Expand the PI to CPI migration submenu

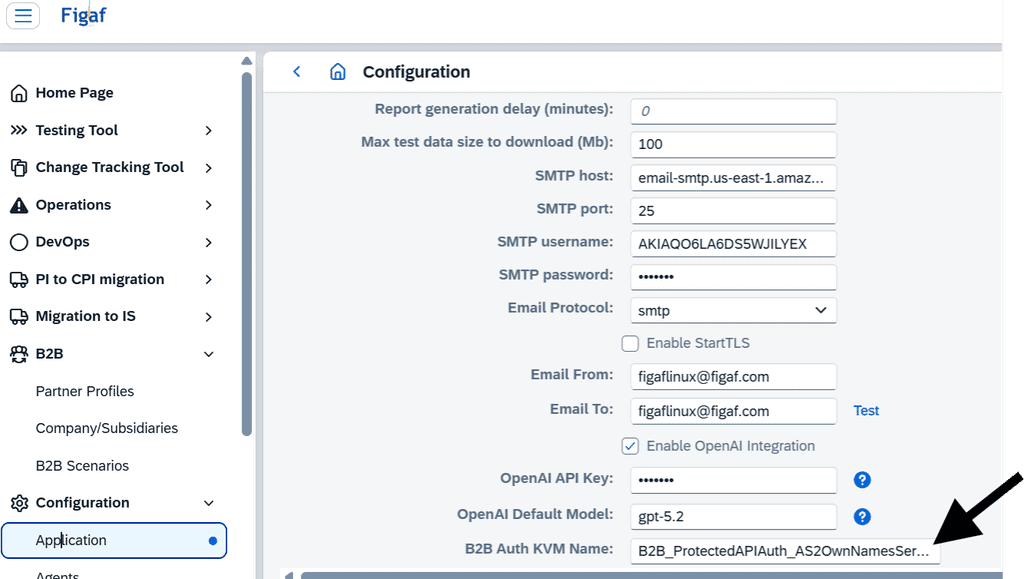[208, 279]
